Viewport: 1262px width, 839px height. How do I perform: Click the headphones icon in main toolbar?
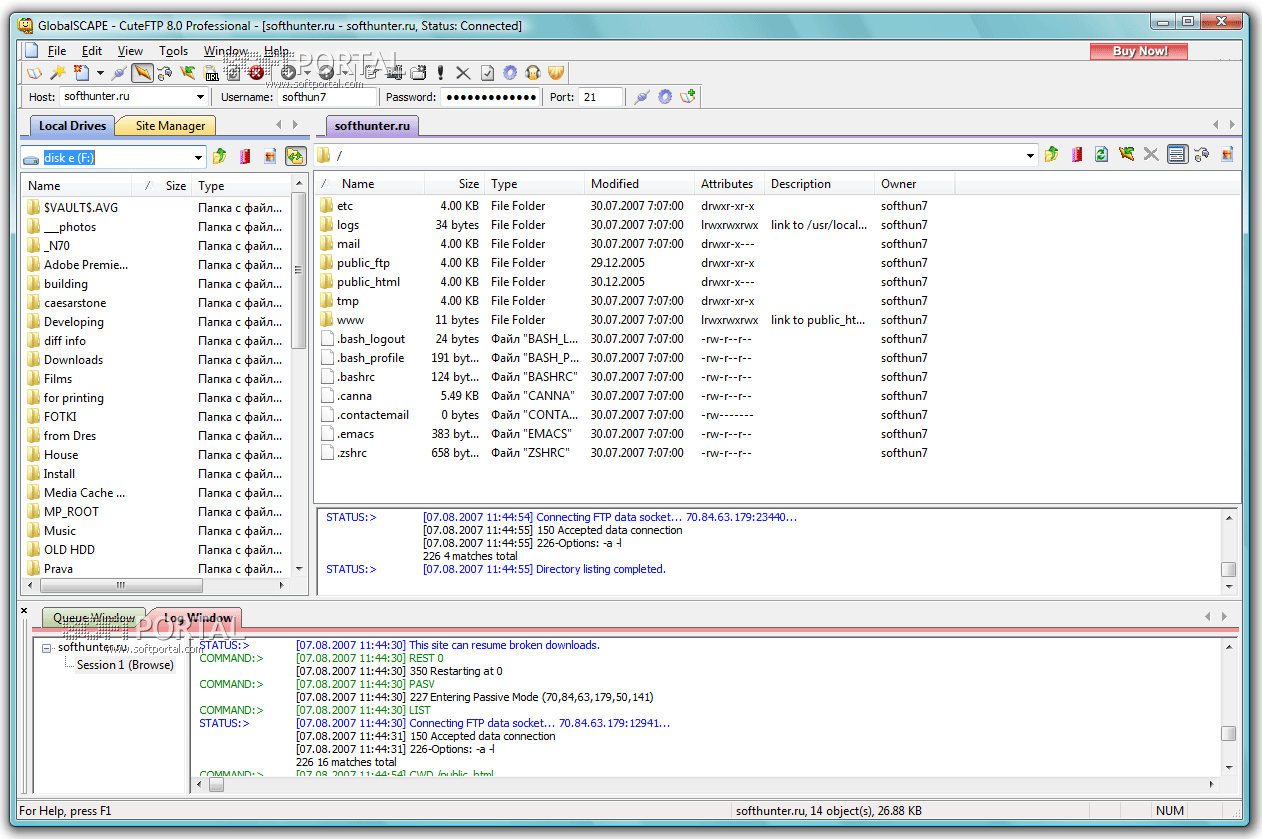click(x=533, y=73)
